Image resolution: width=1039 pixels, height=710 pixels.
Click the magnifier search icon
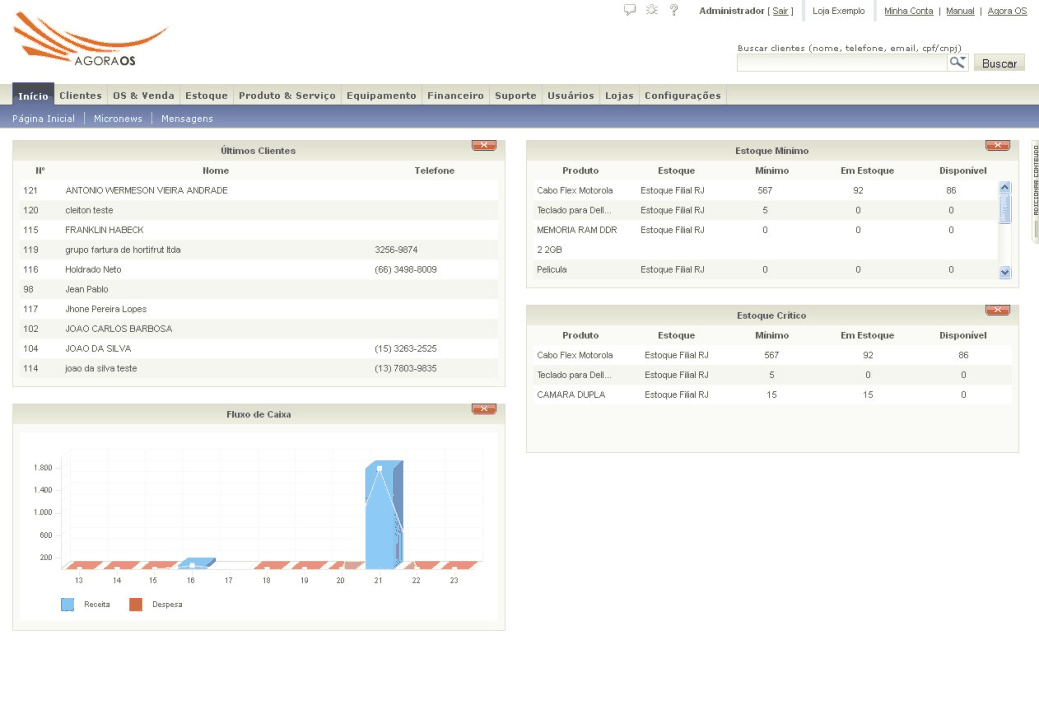pos(957,63)
